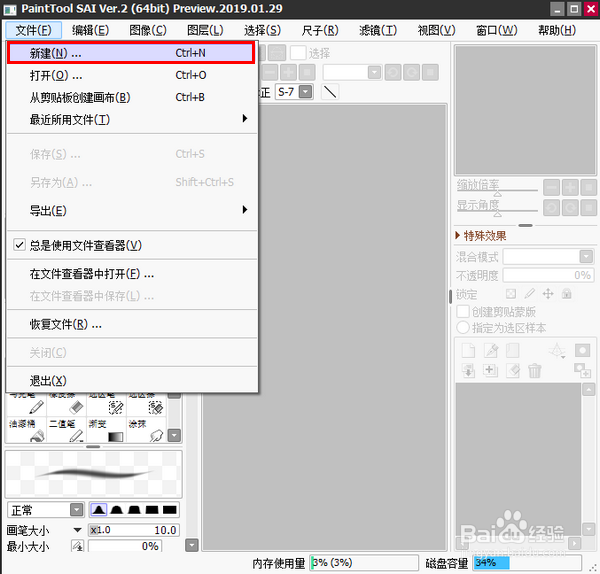Select the 油漆桶 paint bucket tool
This screenshot has height=574, width=600.
(x=27, y=430)
